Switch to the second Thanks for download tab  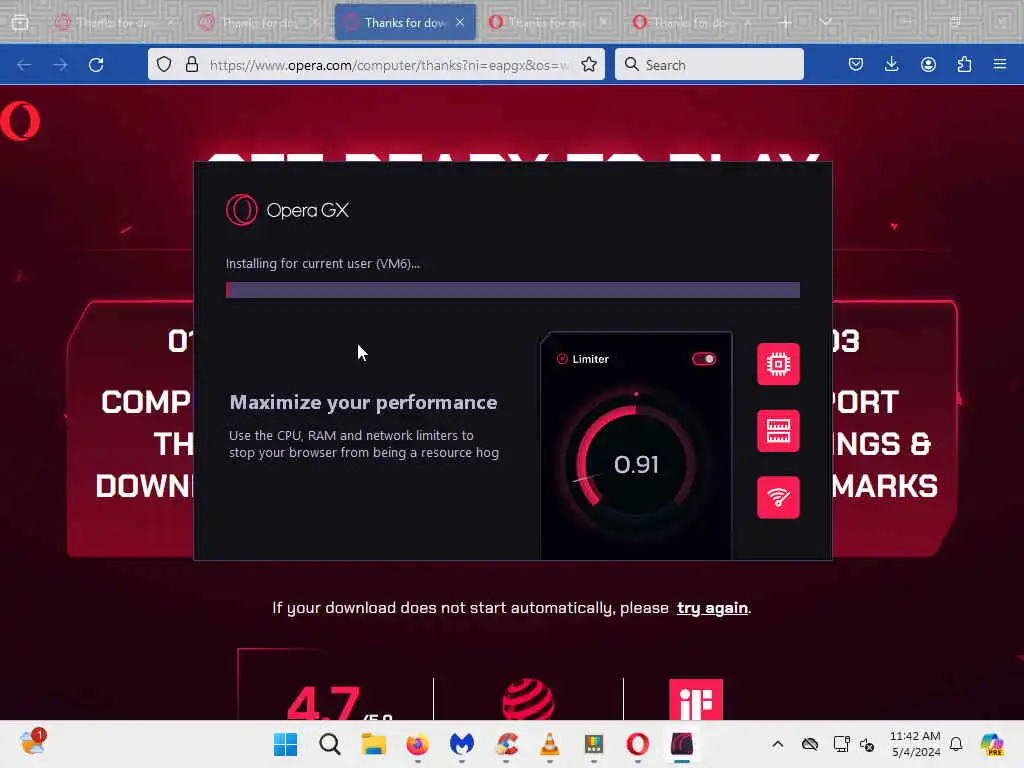(x=256, y=22)
